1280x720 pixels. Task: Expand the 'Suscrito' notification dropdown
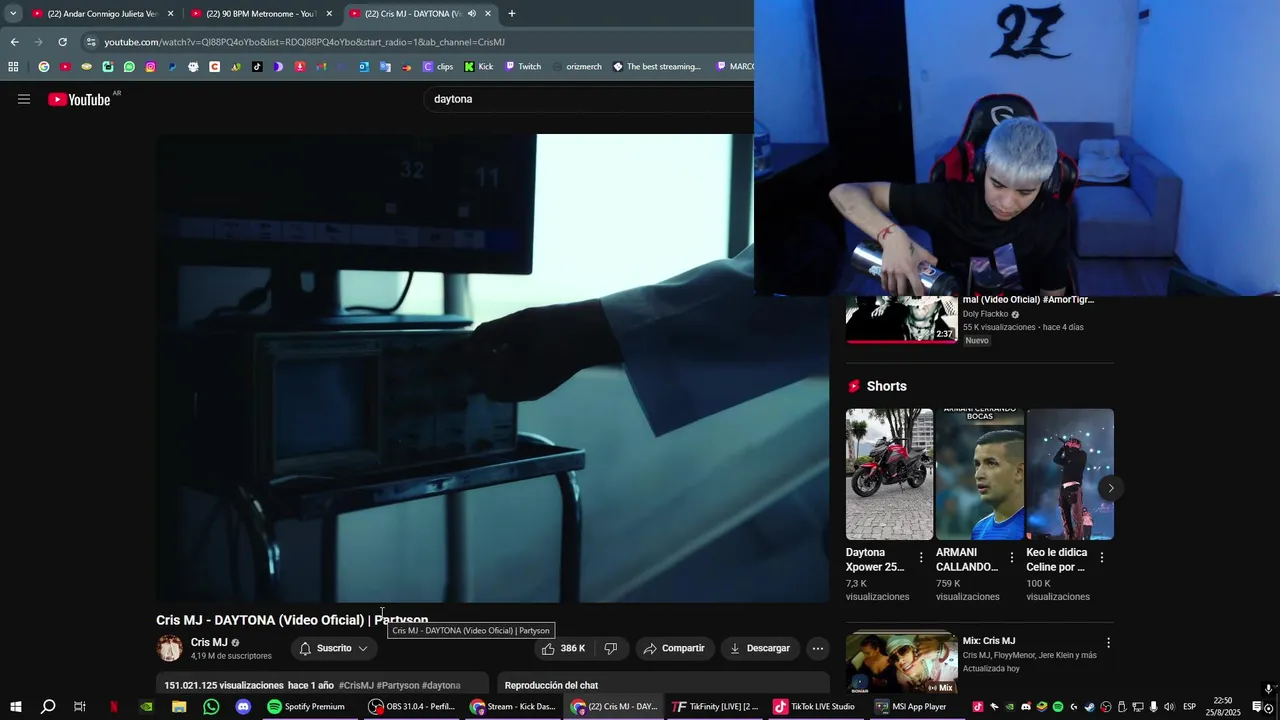pyautogui.click(x=334, y=648)
